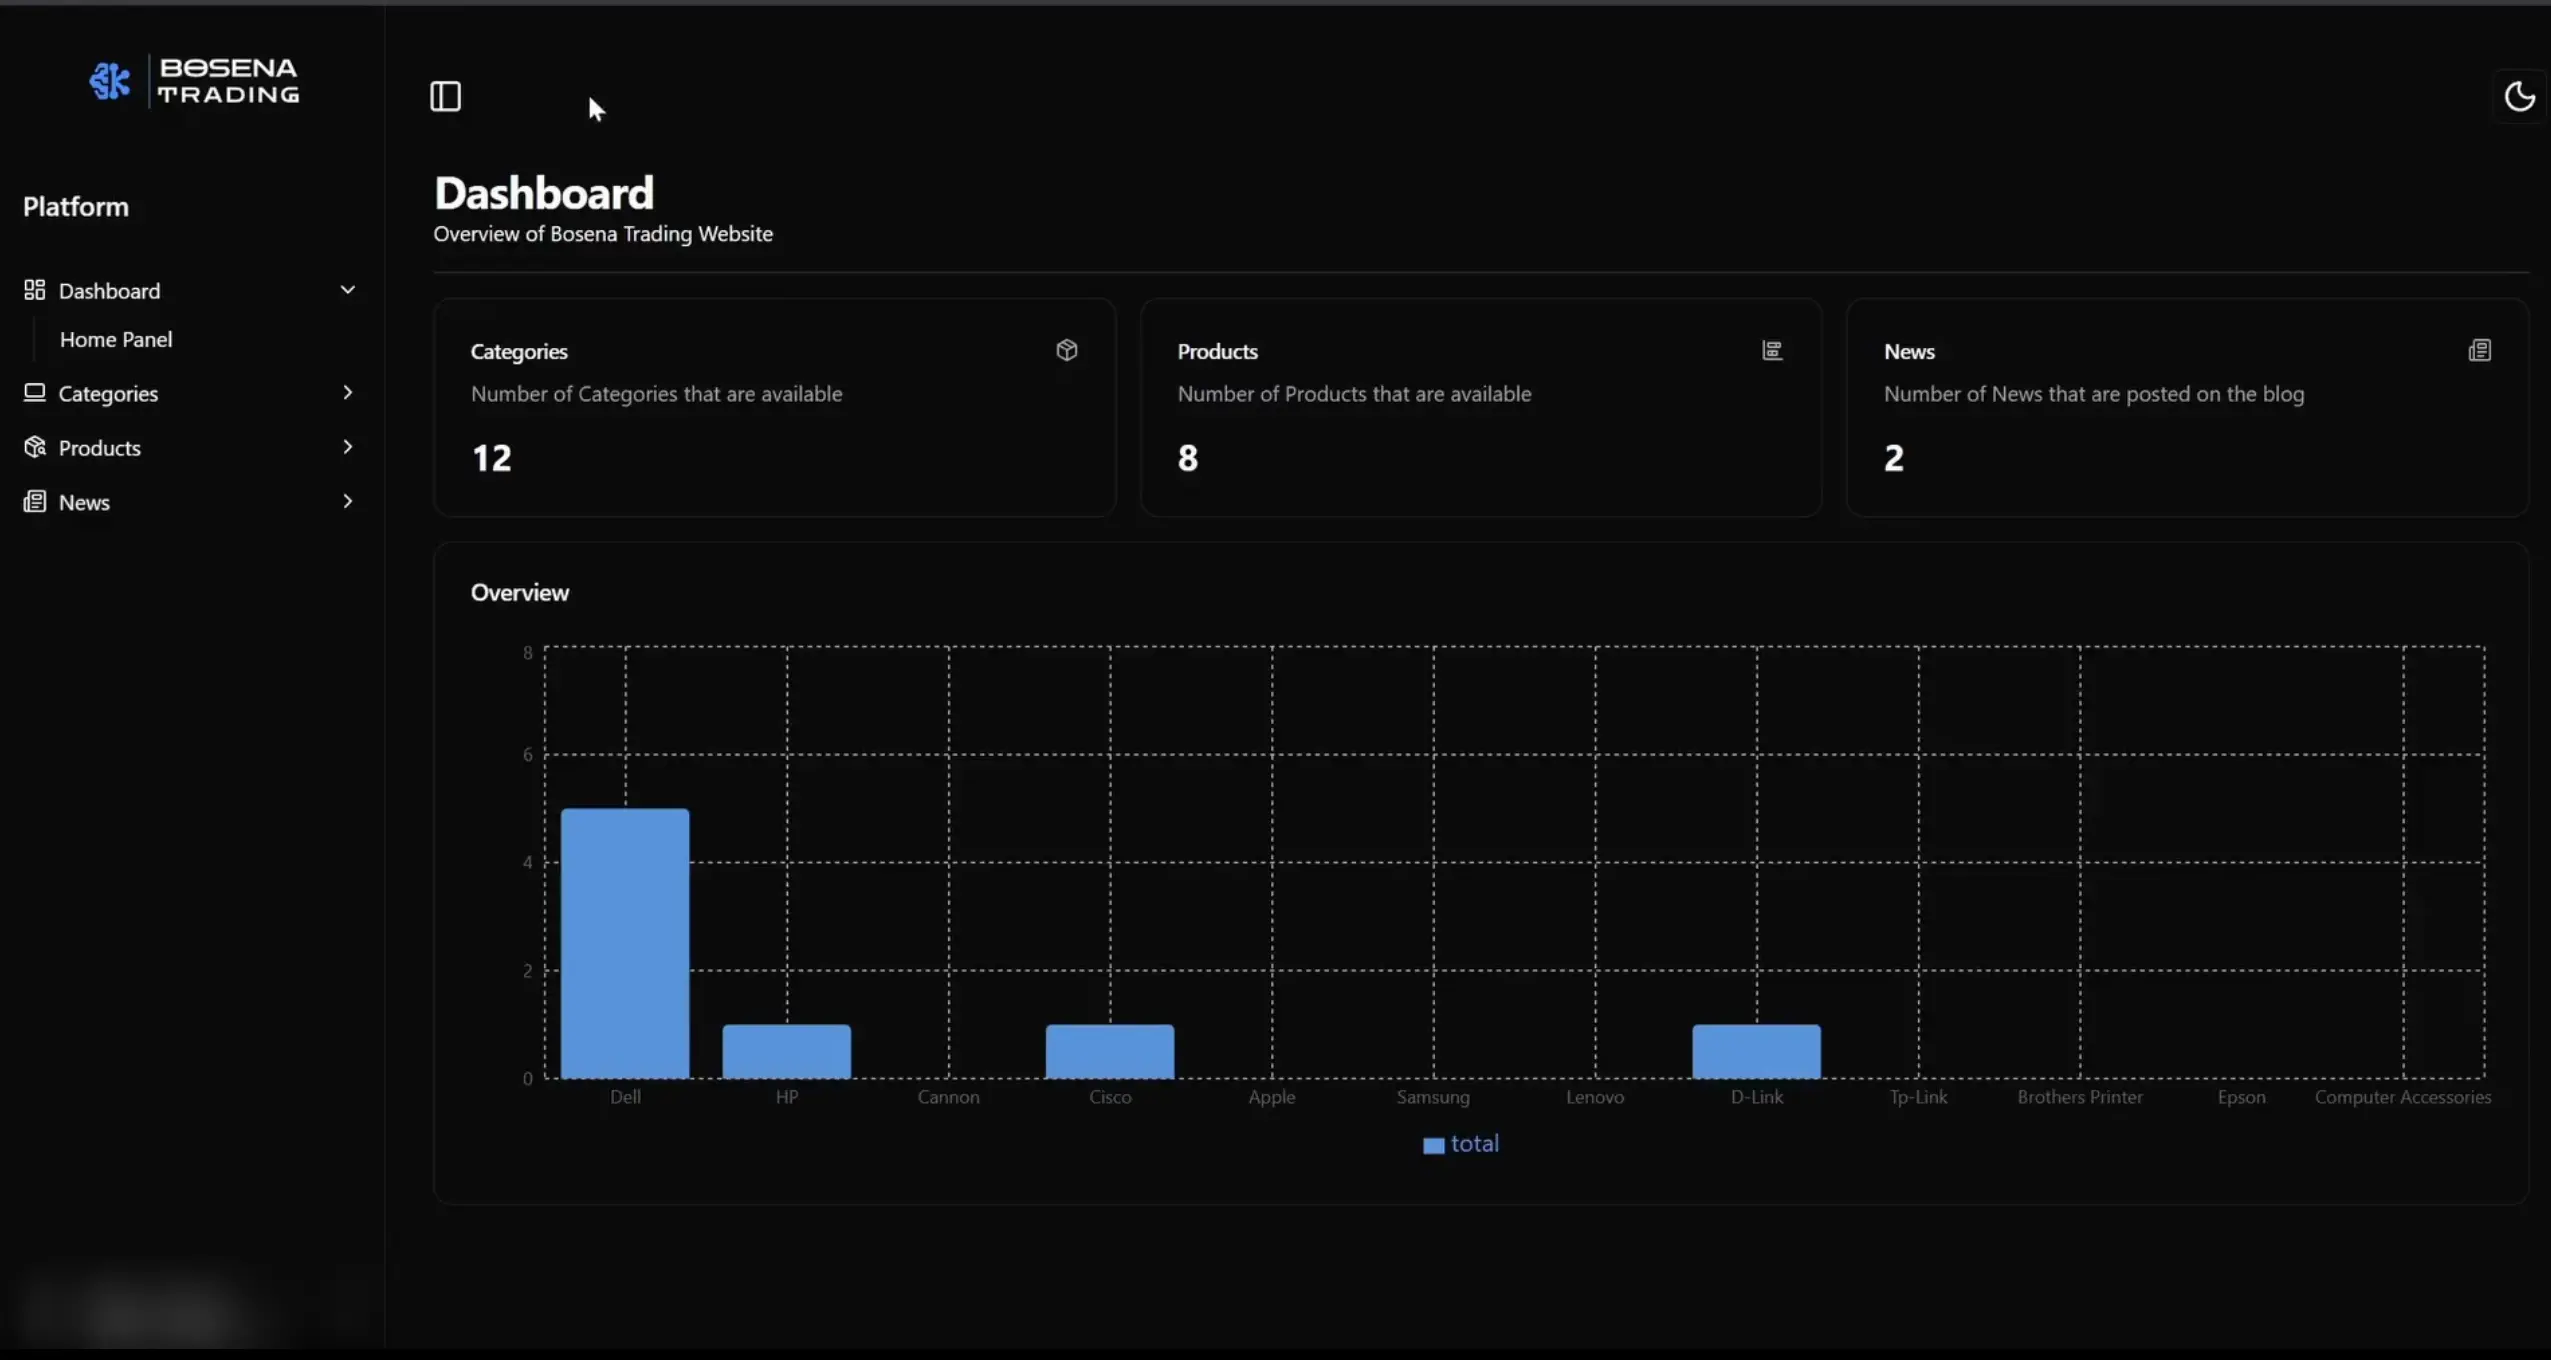Toggle the sidebar panel icon

click(445, 97)
